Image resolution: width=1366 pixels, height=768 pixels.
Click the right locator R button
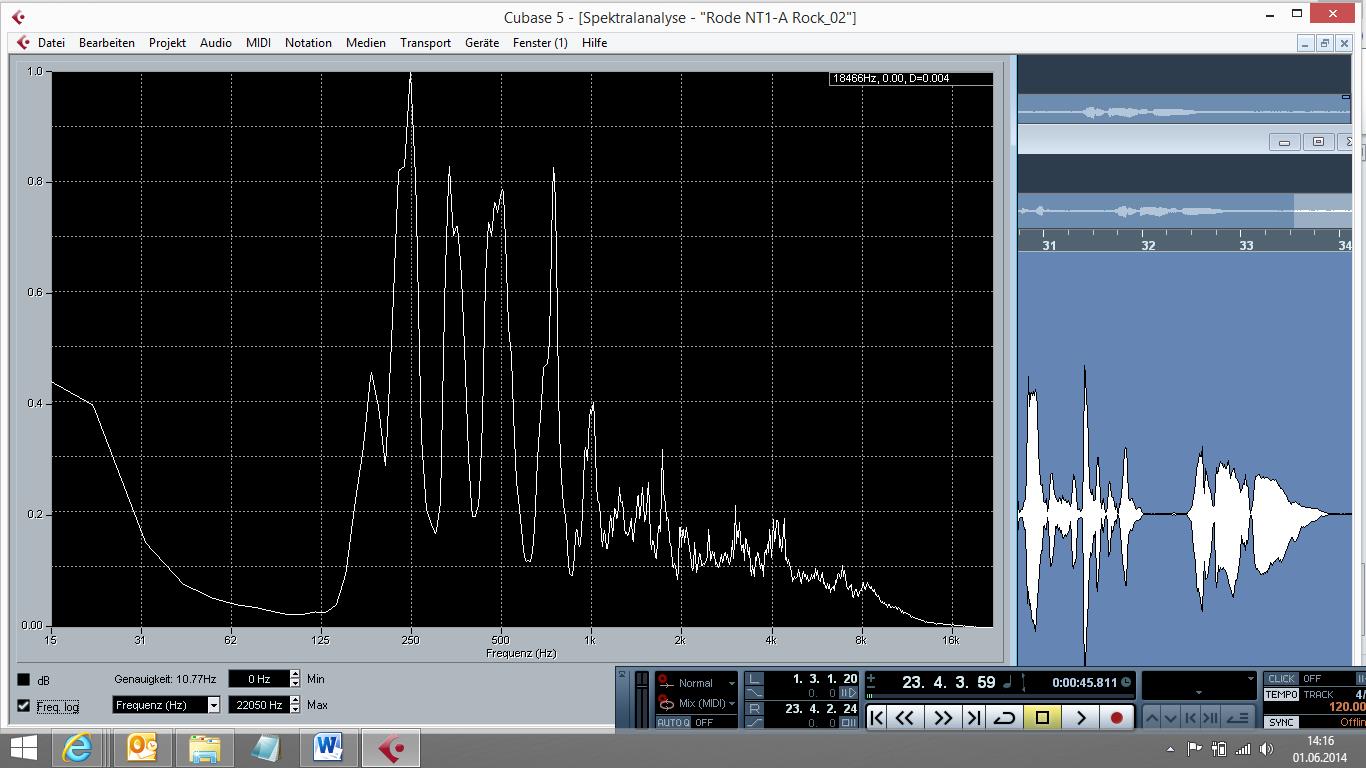pos(755,709)
